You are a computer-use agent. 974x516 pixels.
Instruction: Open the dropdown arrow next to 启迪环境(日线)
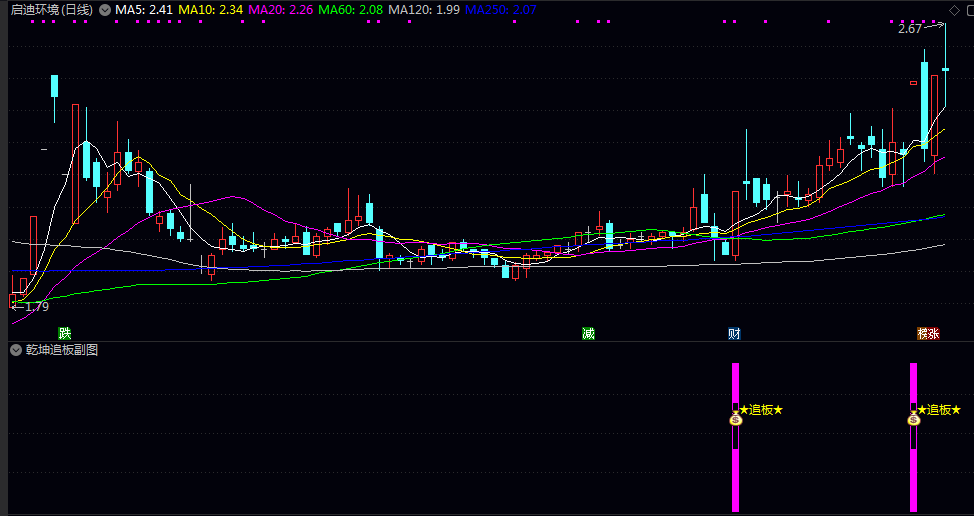(104, 10)
